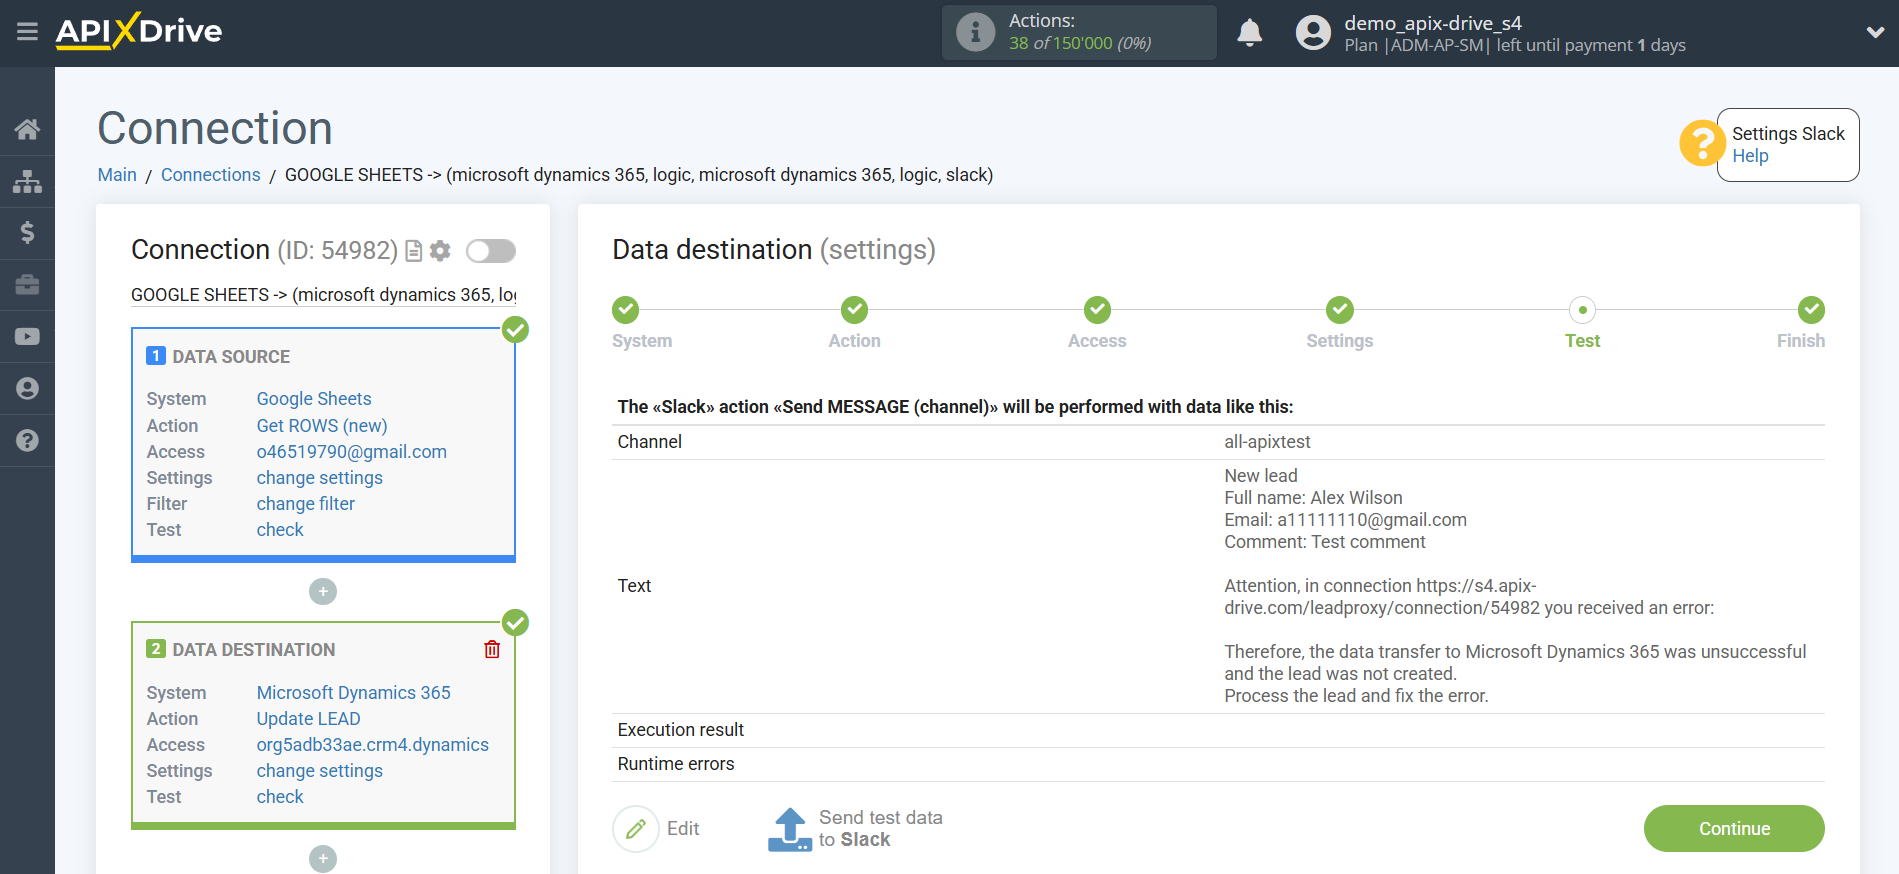Click the Send test data to Slack label

(881, 829)
